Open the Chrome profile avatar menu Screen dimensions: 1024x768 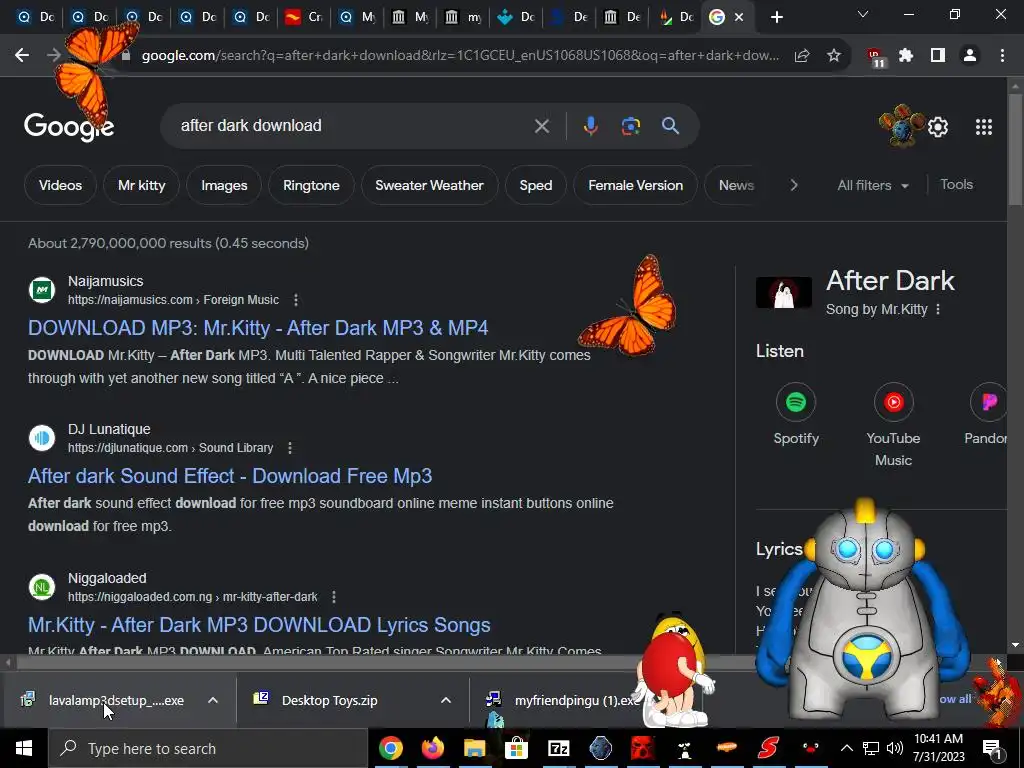click(970, 56)
